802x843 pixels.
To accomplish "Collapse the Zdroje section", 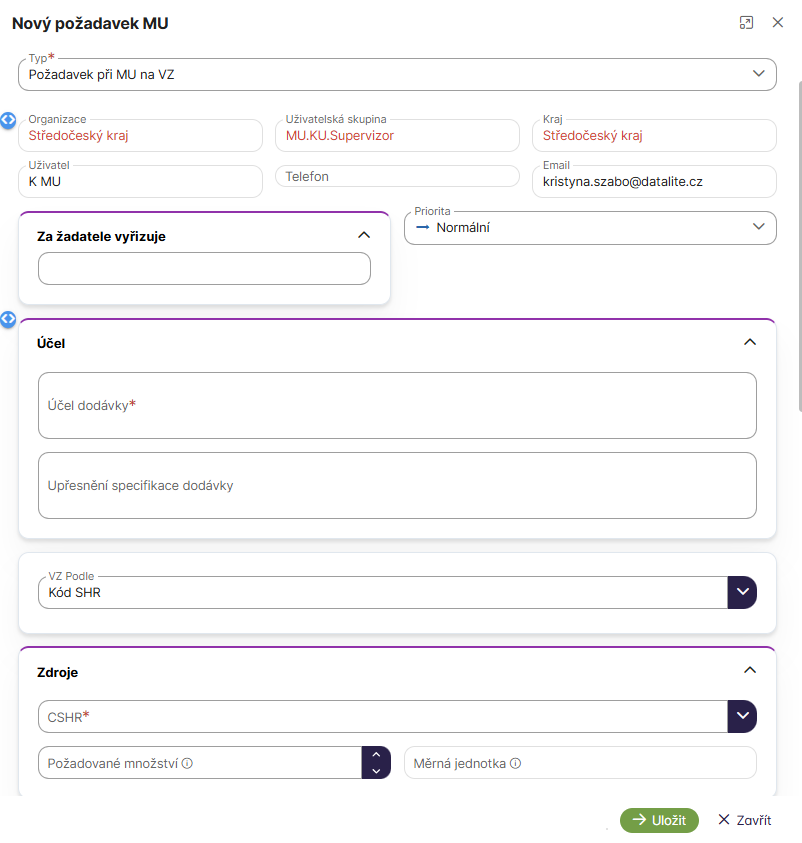I will click(750, 671).
